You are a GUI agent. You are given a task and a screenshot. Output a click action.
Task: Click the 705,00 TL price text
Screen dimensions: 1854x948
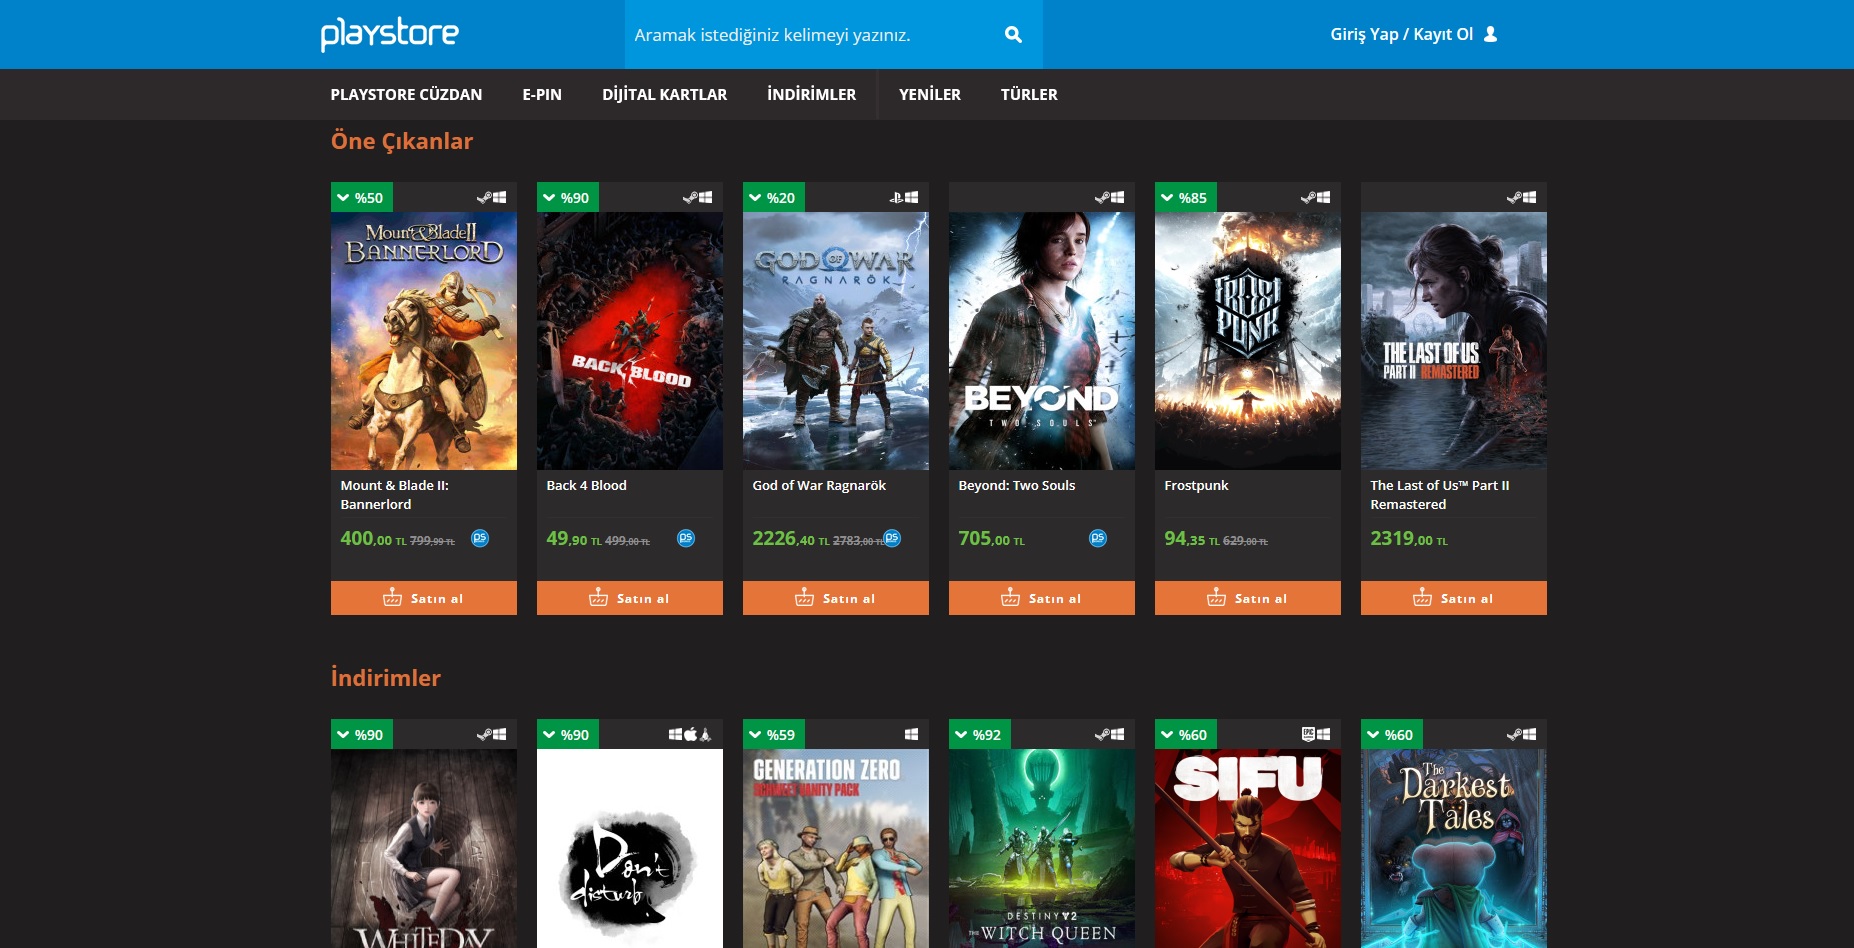click(991, 539)
